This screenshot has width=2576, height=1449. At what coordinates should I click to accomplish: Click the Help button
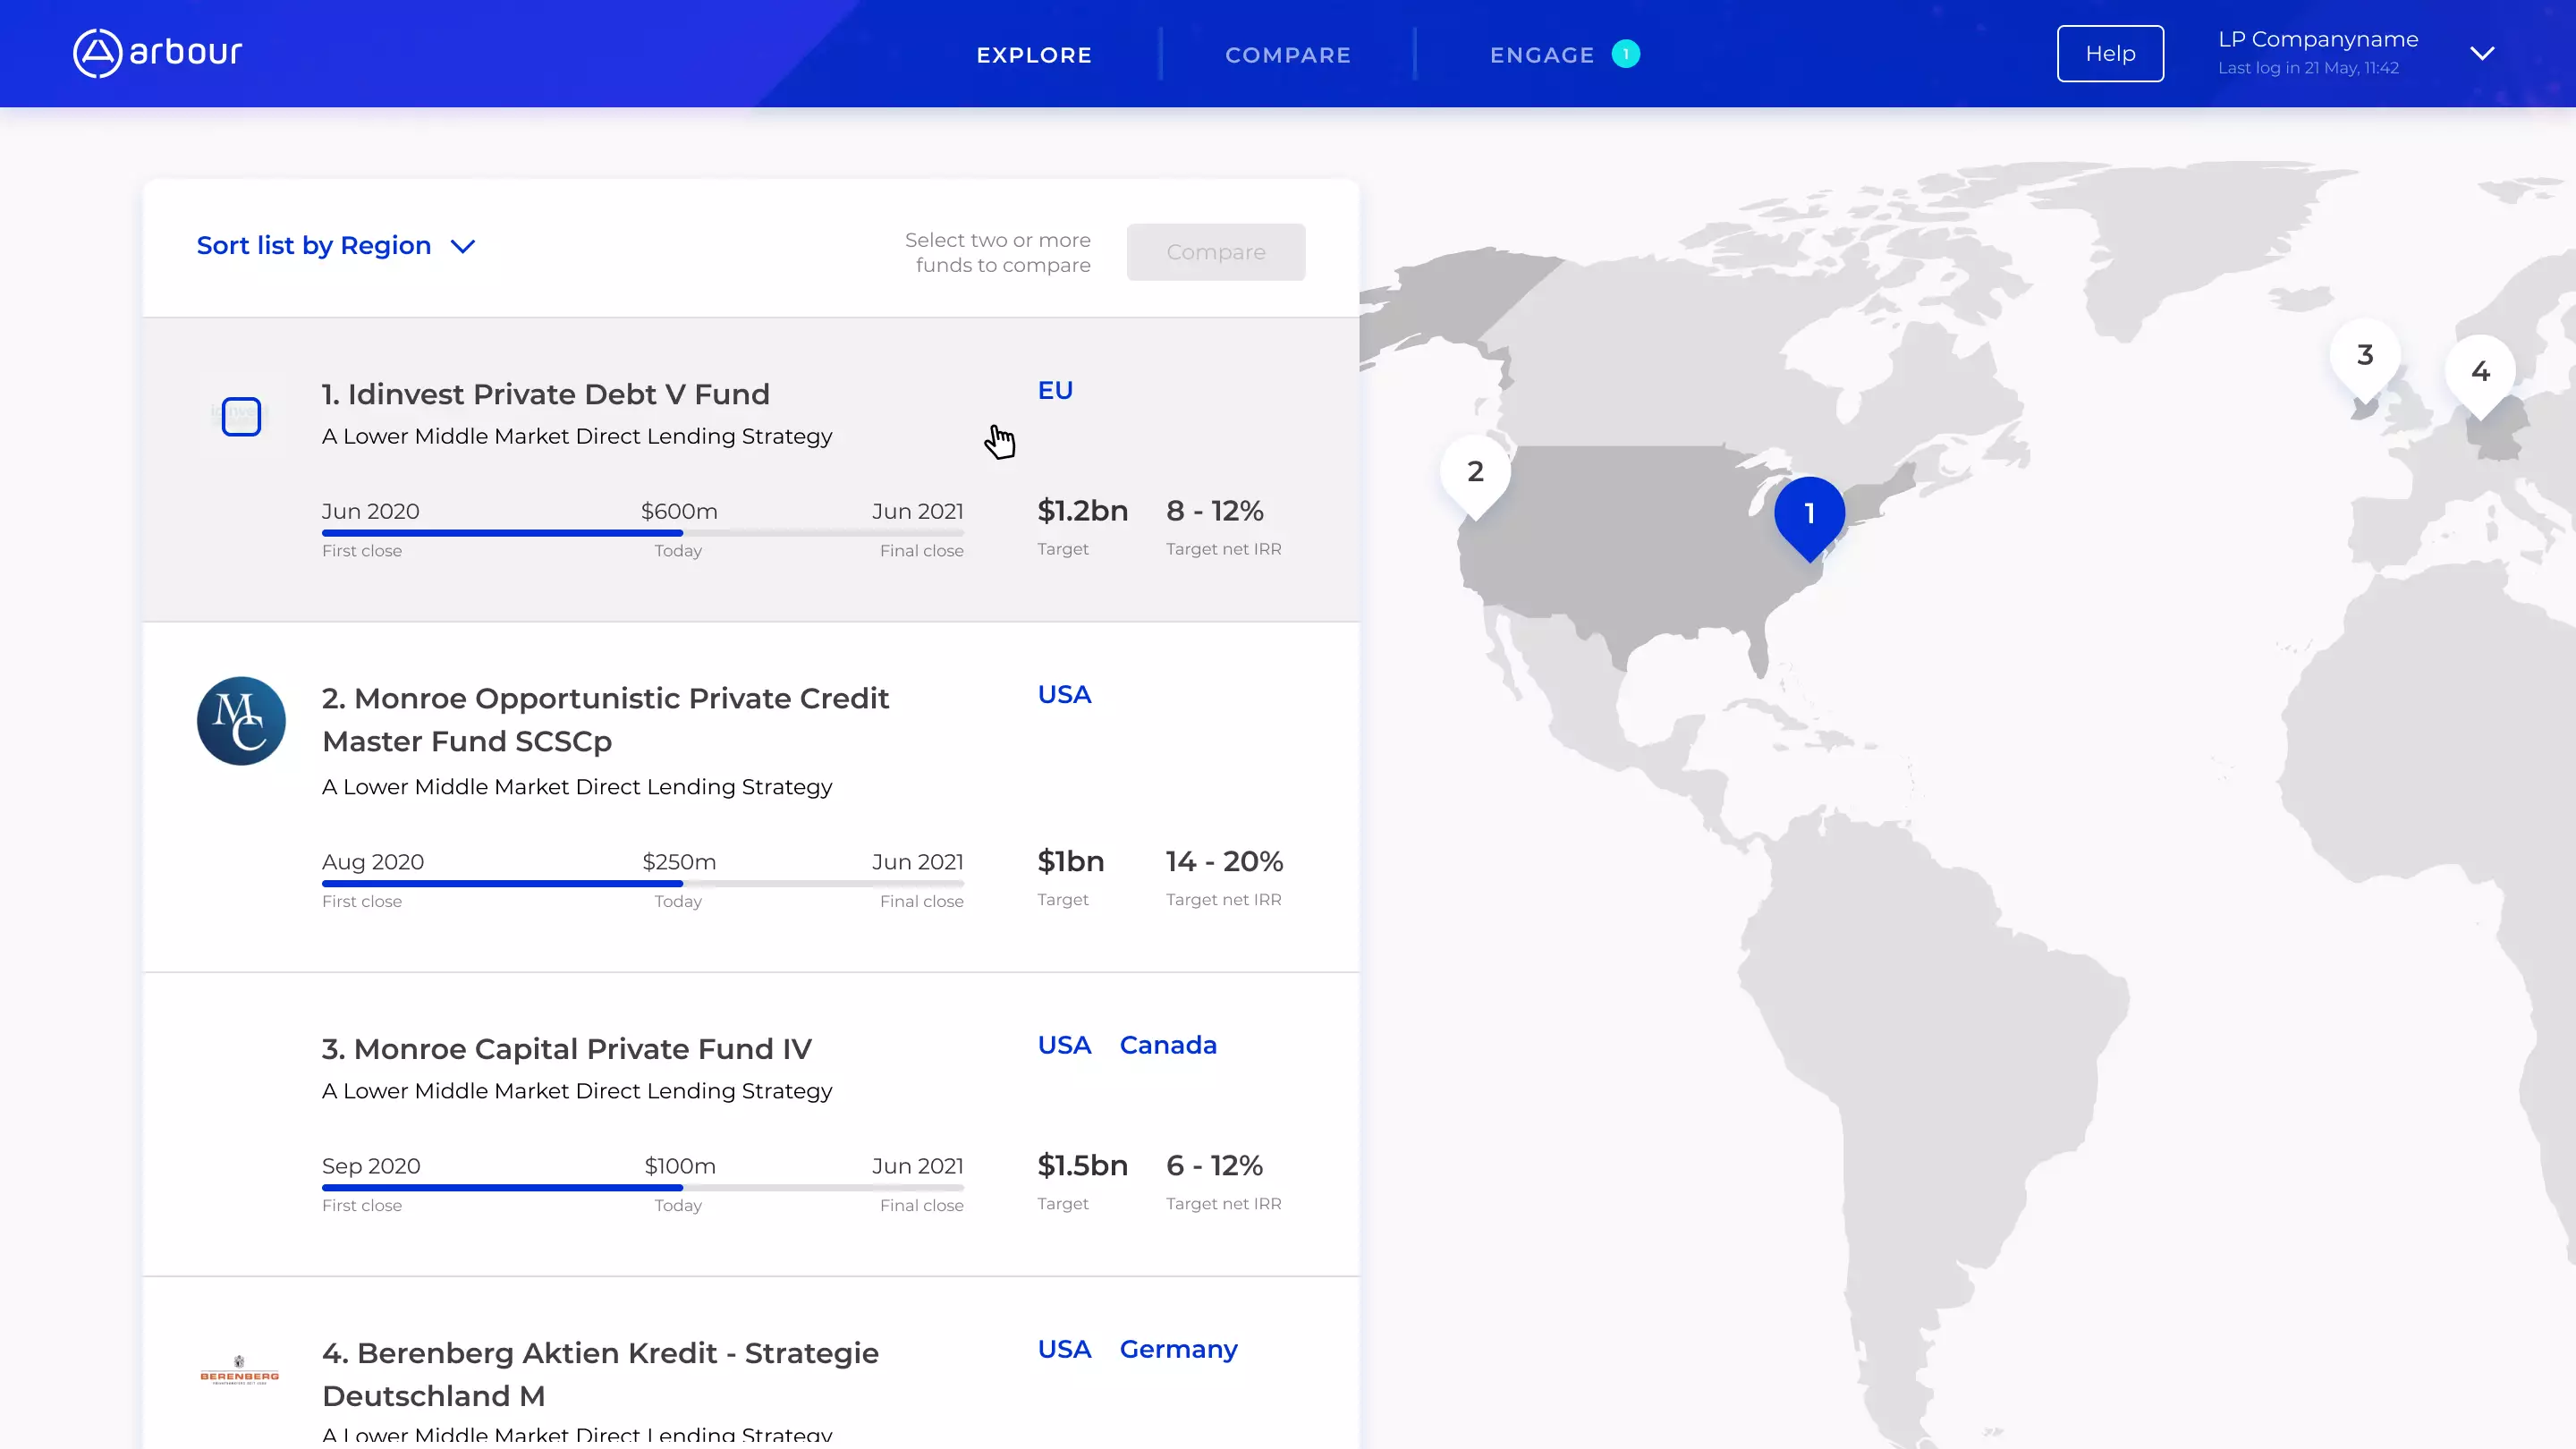click(x=2110, y=53)
